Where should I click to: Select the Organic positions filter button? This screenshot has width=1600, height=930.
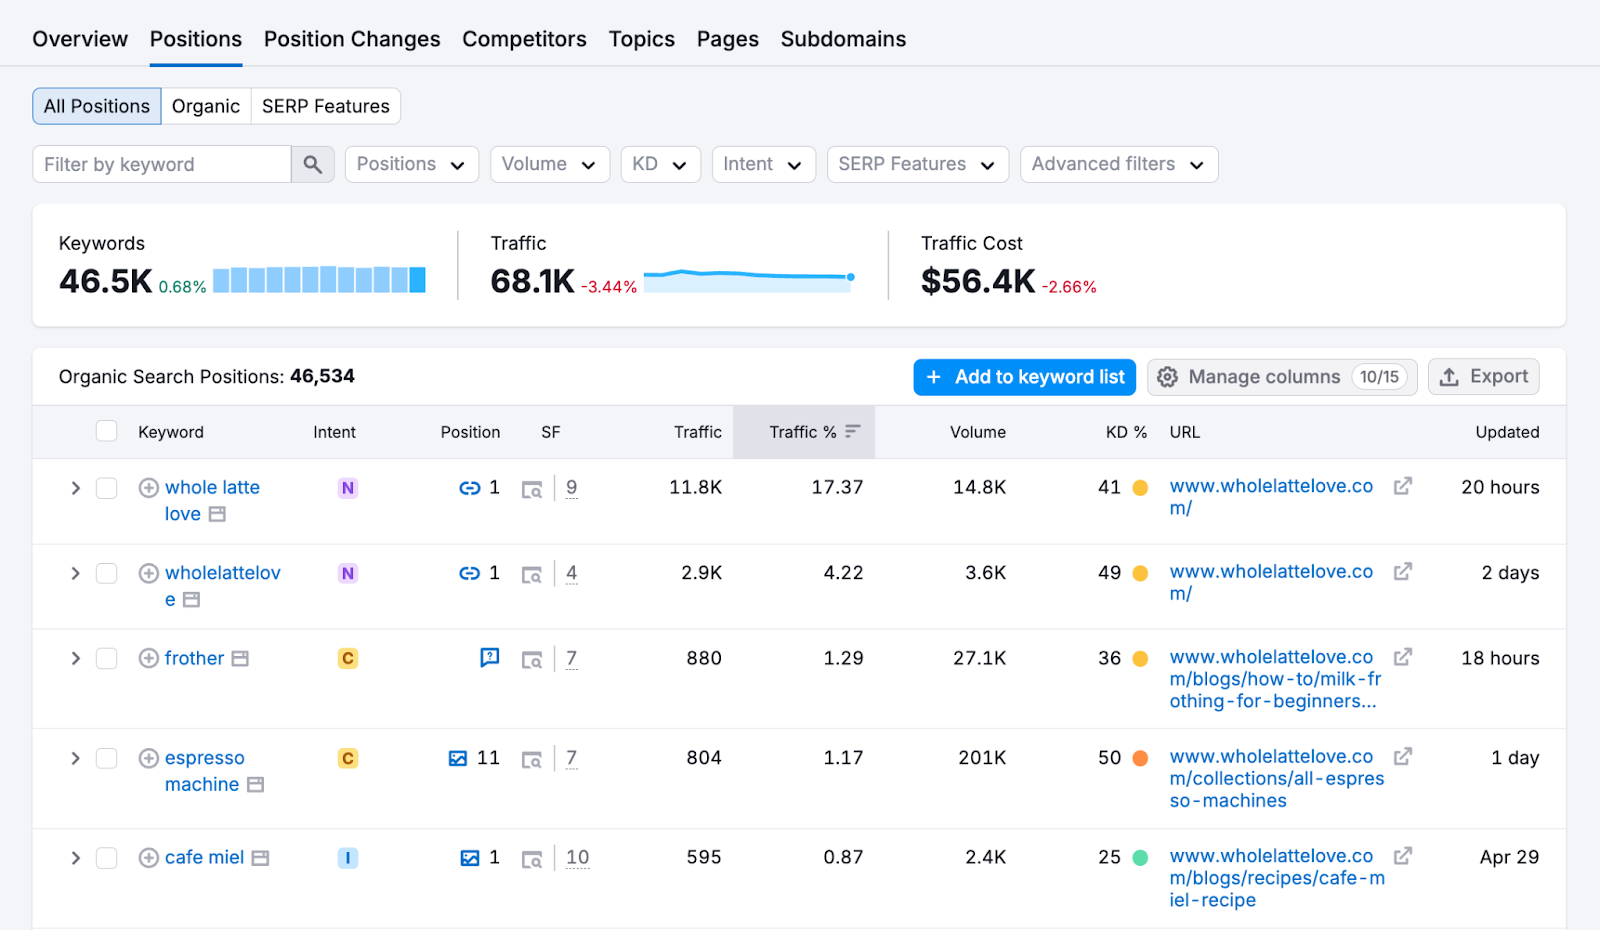point(206,106)
